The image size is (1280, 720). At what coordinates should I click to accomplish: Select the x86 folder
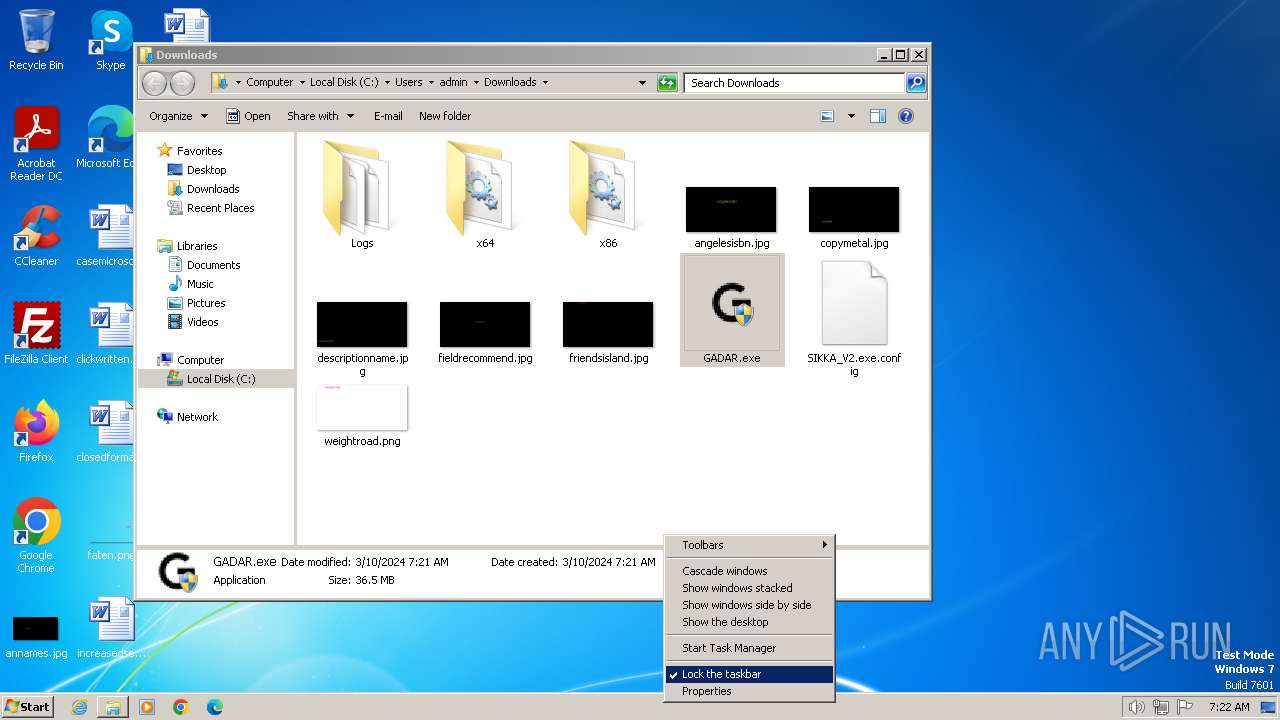click(608, 194)
